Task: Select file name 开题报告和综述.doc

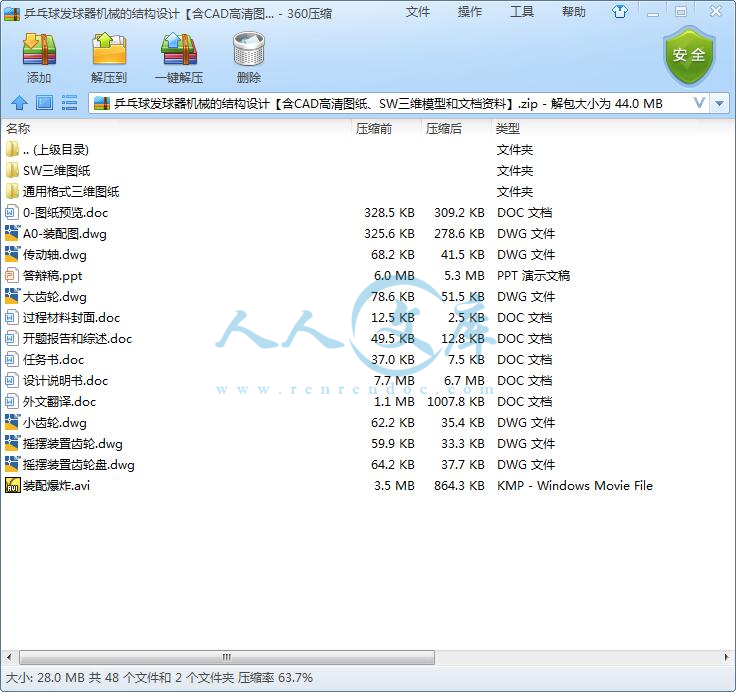Action: pyautogui.click(x=77, y=338)
